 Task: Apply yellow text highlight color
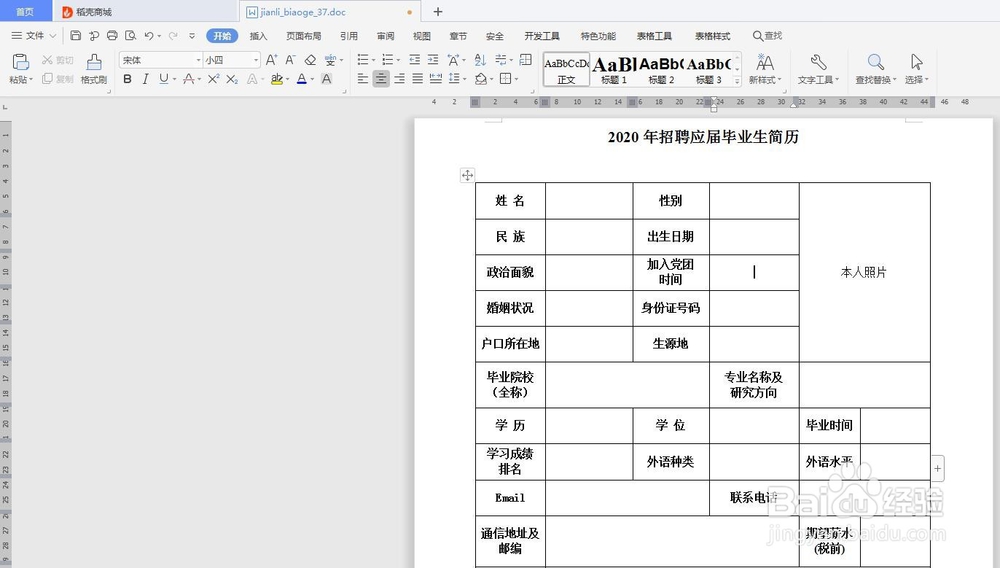tap(277, 79)
